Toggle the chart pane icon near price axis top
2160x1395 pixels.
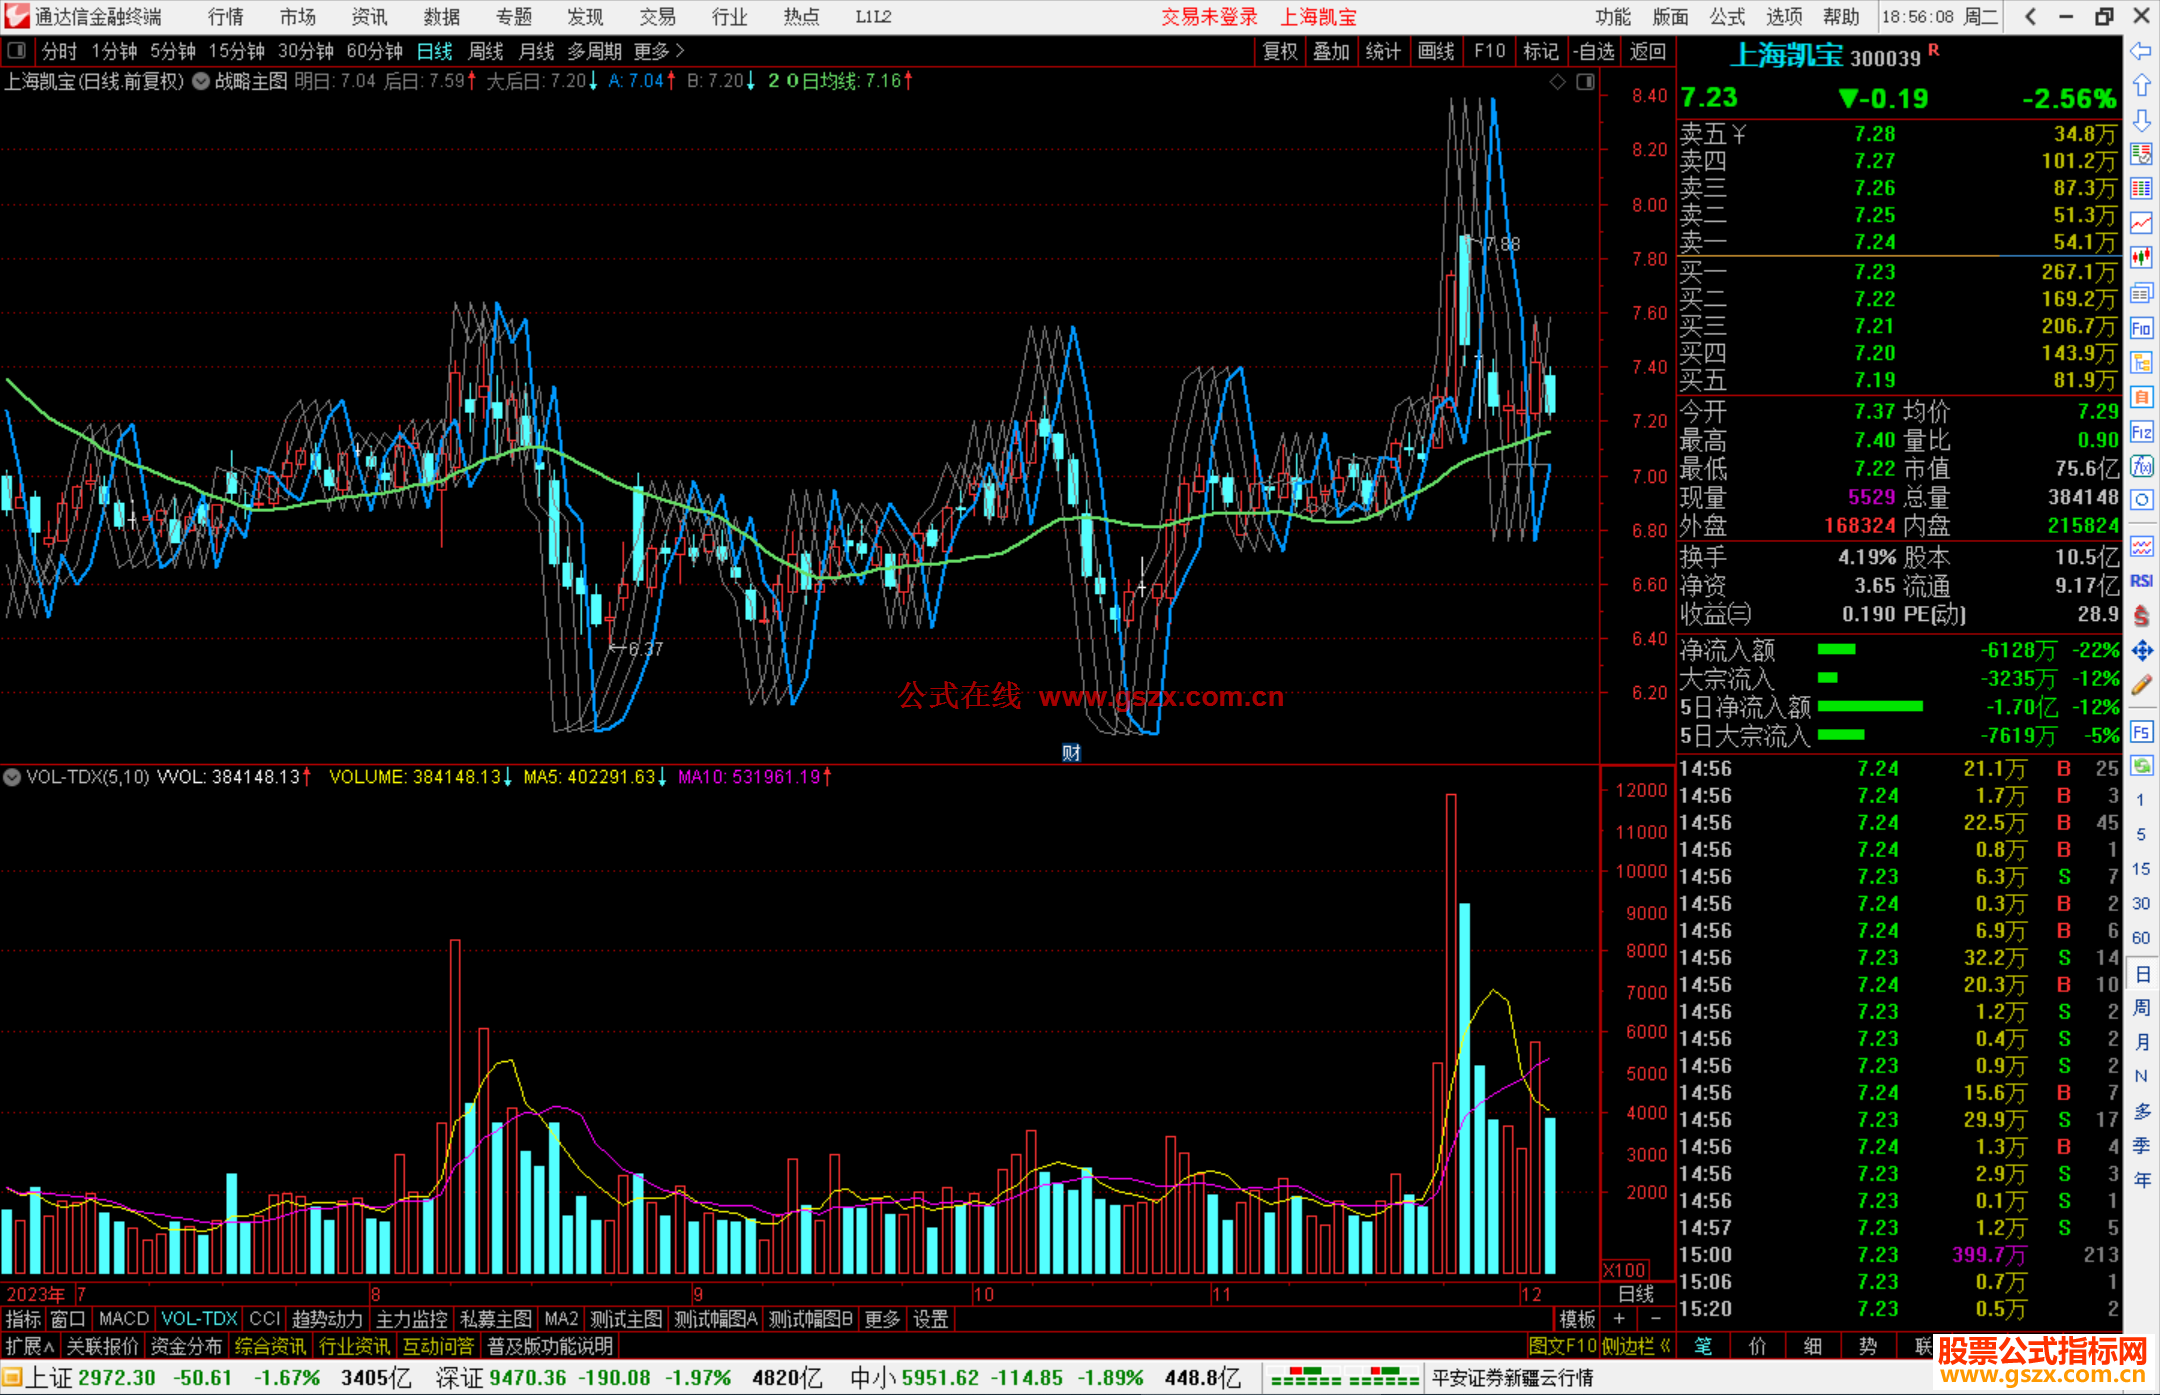(1585, 82)
